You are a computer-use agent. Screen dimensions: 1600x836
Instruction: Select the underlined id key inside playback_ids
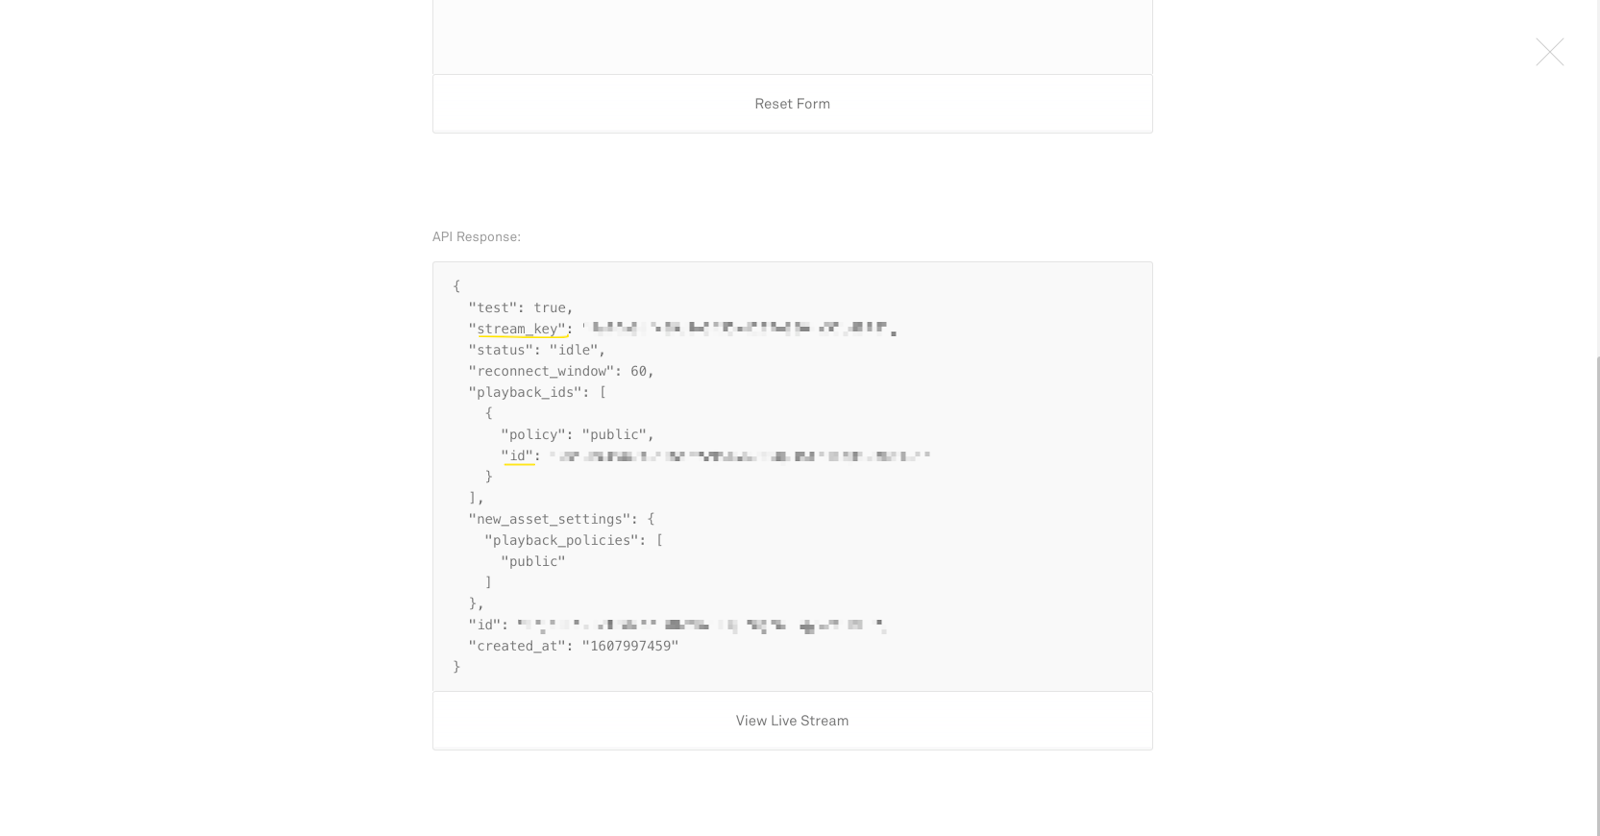517,455
